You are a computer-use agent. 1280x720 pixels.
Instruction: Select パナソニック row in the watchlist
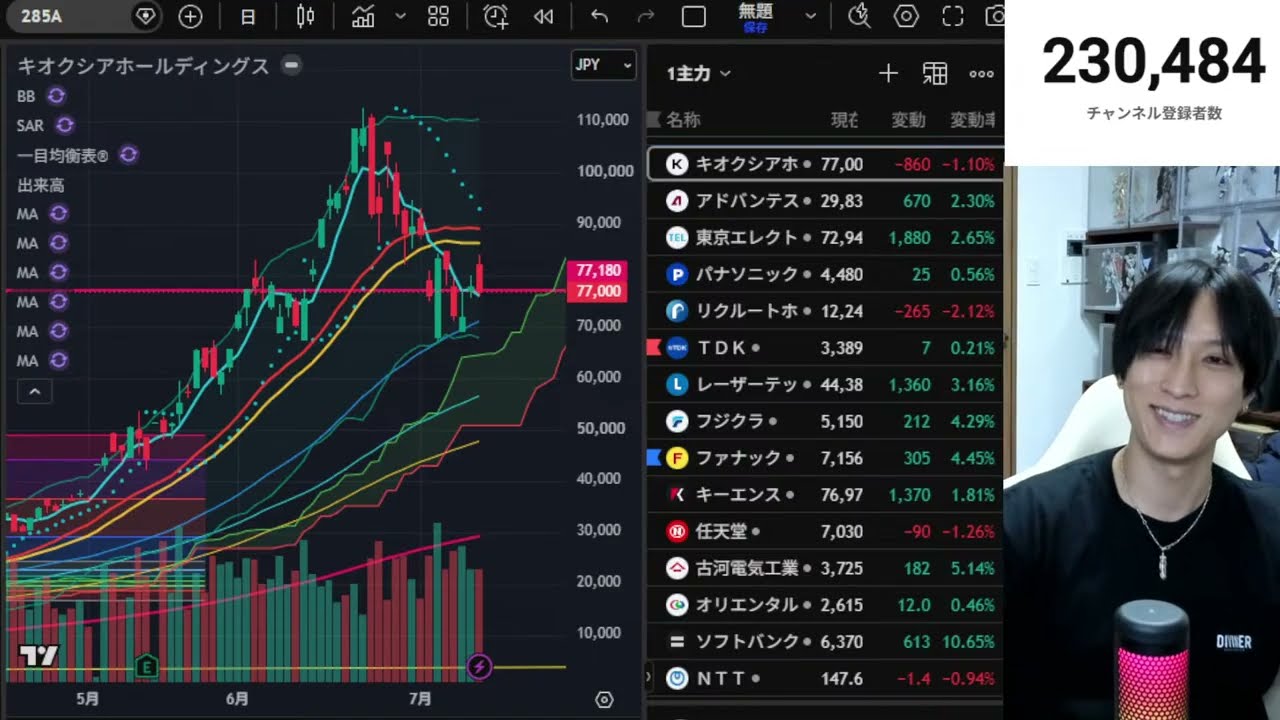click(x=826, y=274)
